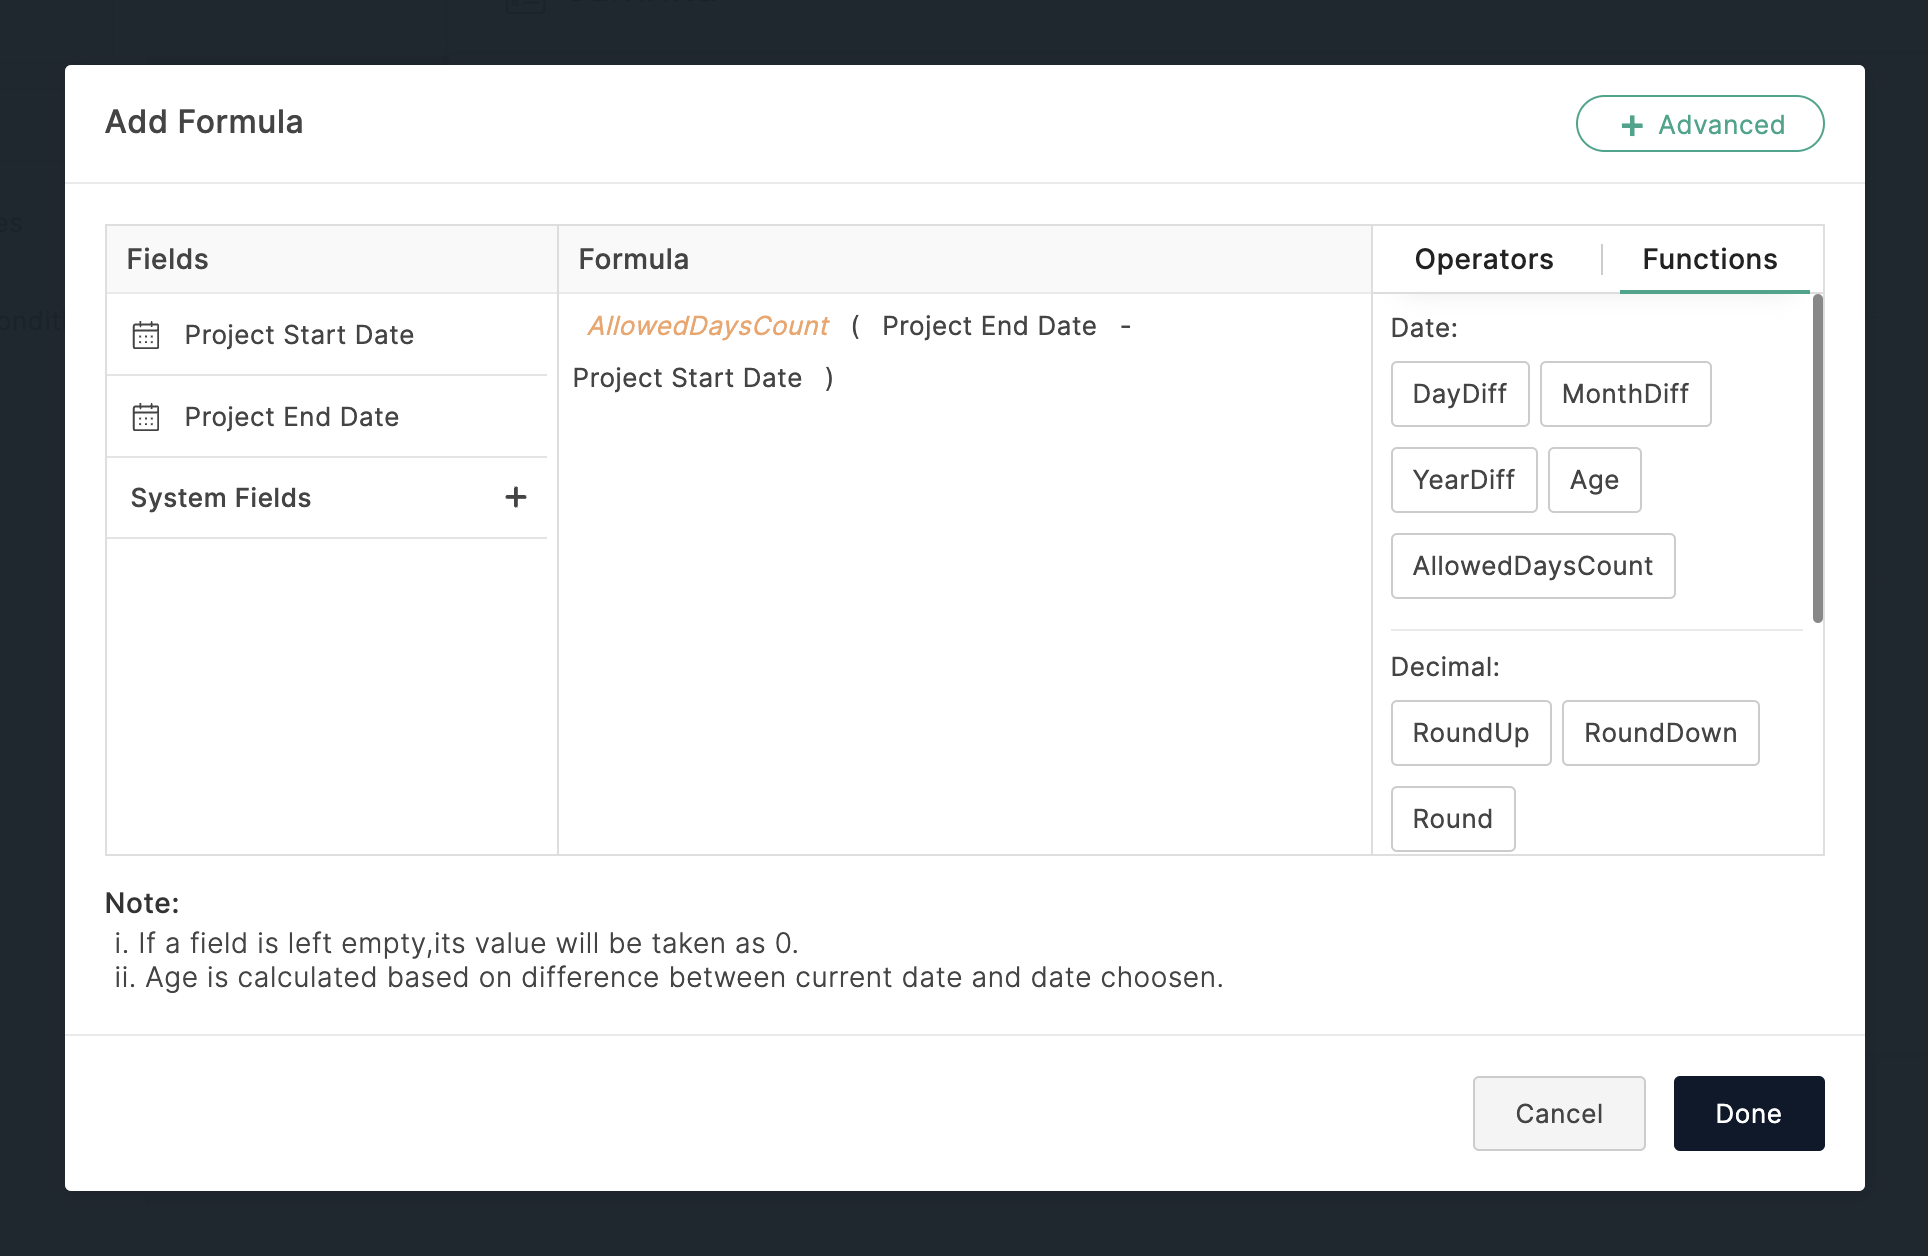Add the AllowedDaysCount function button
This screenshot has width=1928, height=1256.
[1533, 566]
